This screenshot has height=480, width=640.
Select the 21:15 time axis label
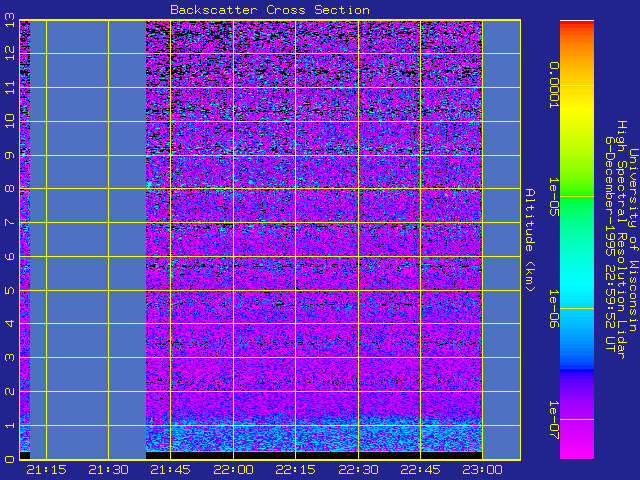(46, 470)
